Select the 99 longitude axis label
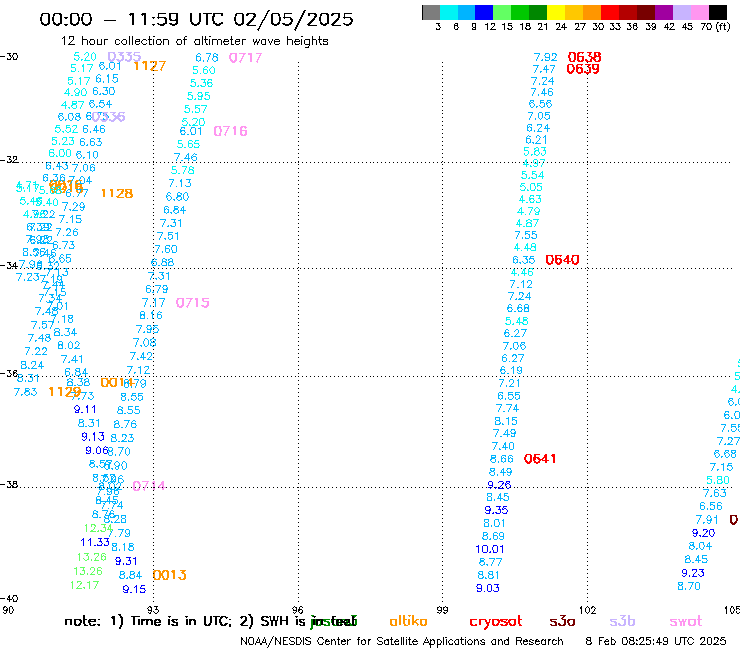 point(442,610)
